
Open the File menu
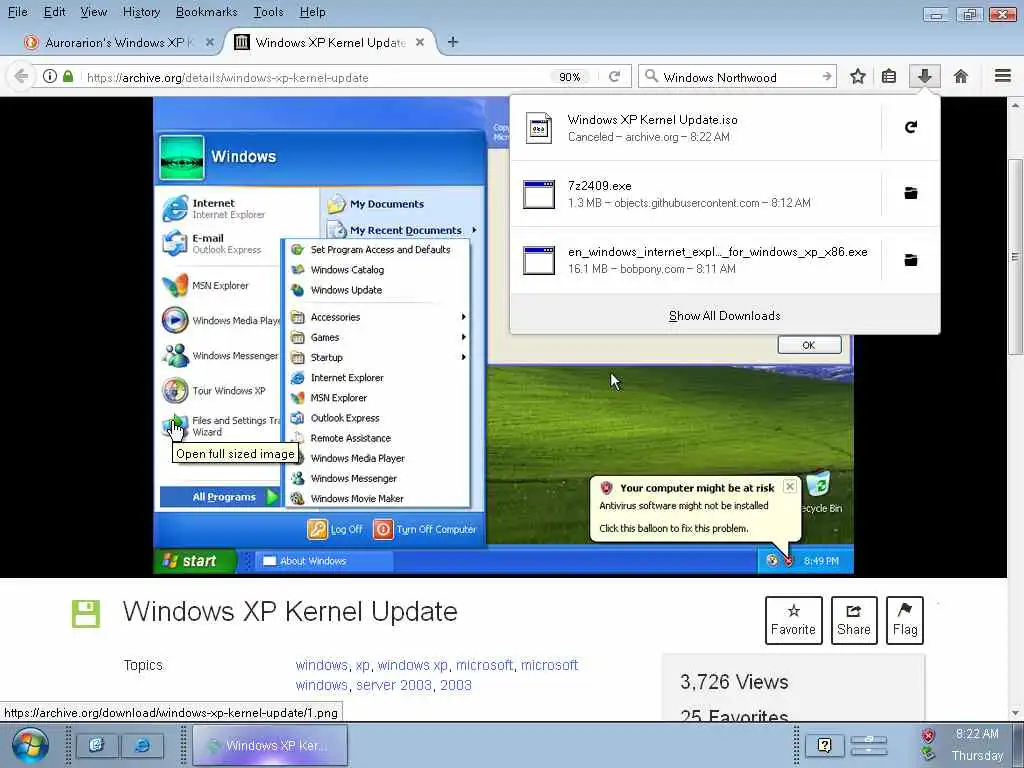(18, 12)
